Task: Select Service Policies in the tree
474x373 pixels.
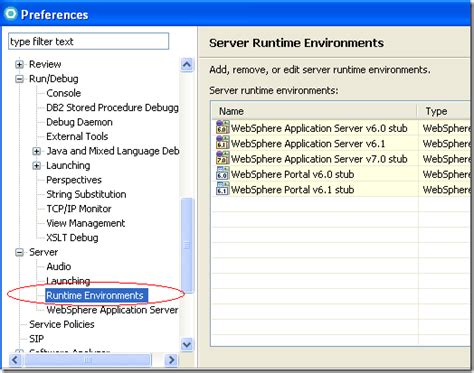Action: pyautogui.click(x=62, y=324)
